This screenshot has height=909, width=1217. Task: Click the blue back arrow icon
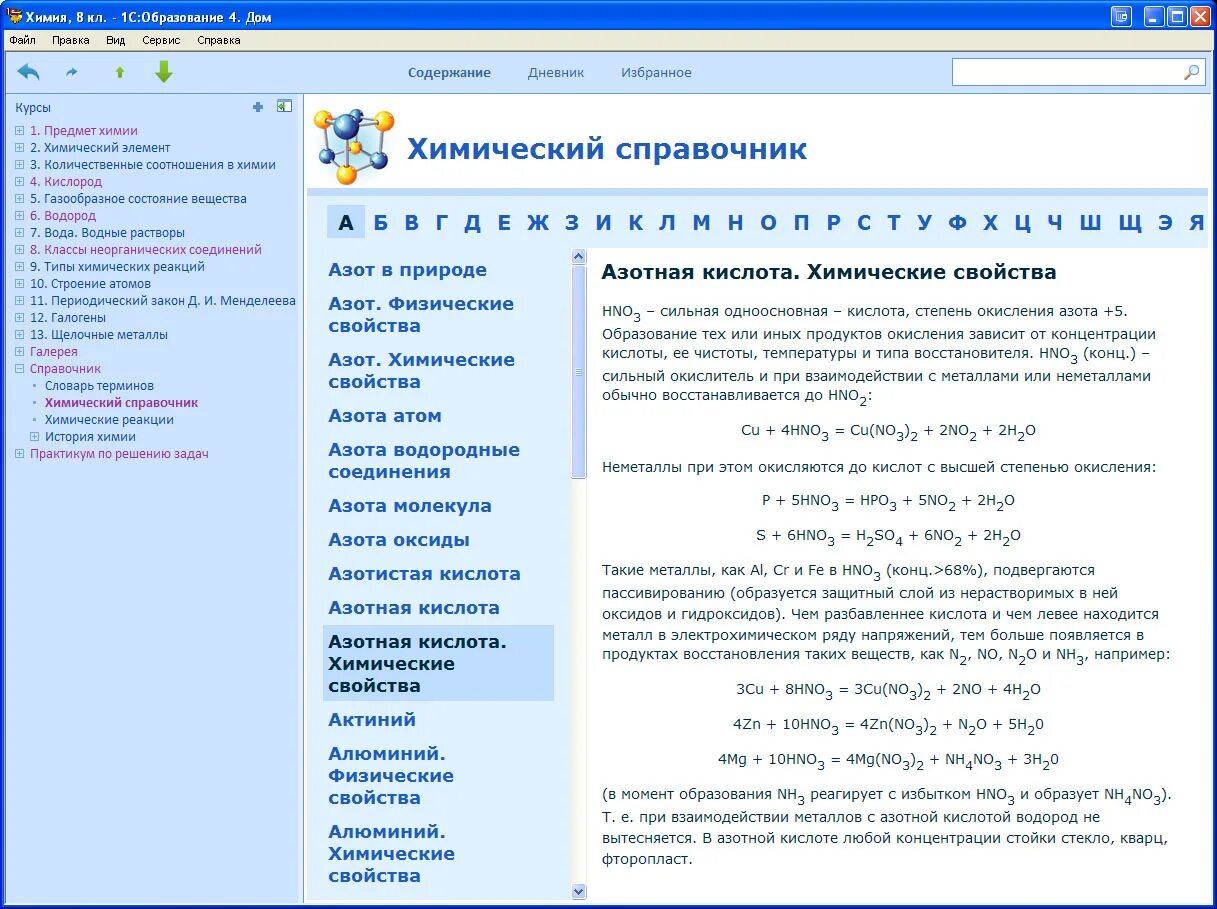pos(29,72)
